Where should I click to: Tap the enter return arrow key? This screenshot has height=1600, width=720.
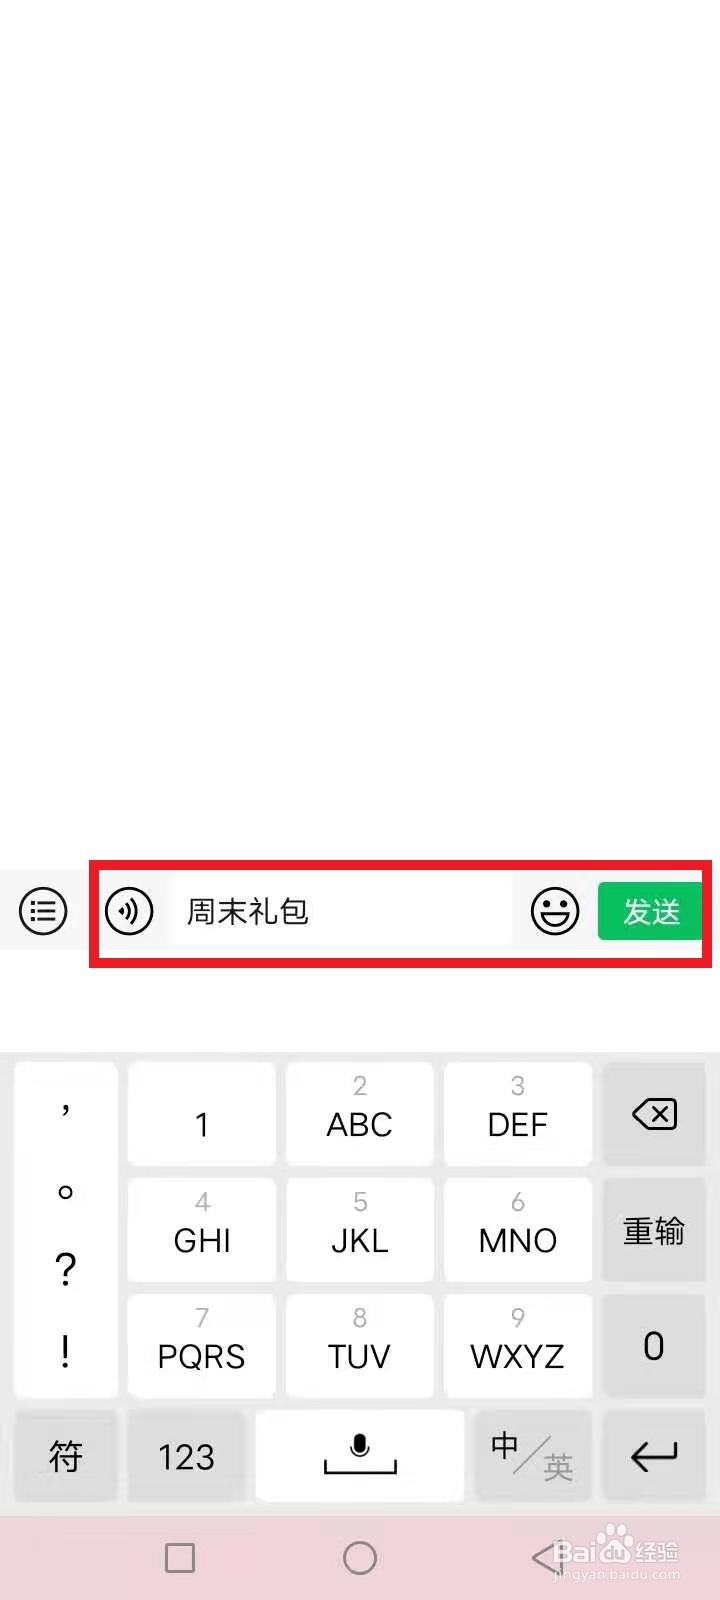click(654, 1456)
